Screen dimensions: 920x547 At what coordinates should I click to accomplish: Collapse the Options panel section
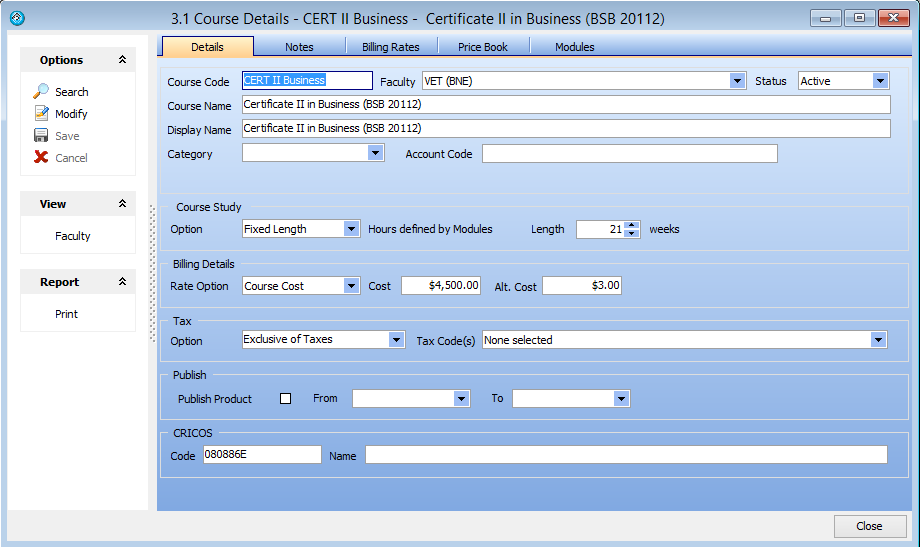pyautogui.click(x=122, y=60)
